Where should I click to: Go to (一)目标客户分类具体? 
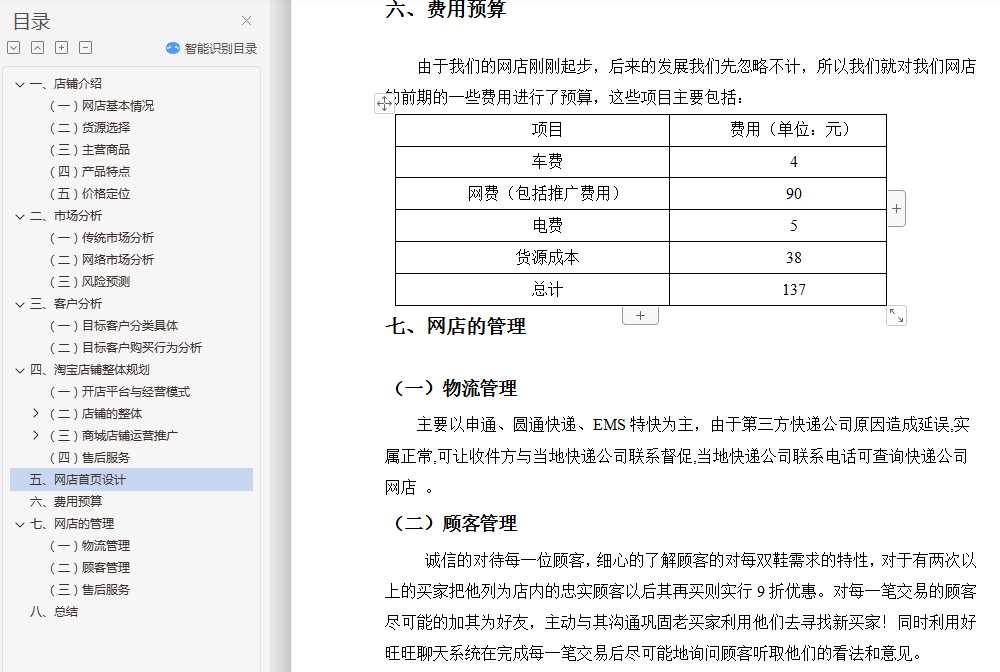[x=114, y=326]
